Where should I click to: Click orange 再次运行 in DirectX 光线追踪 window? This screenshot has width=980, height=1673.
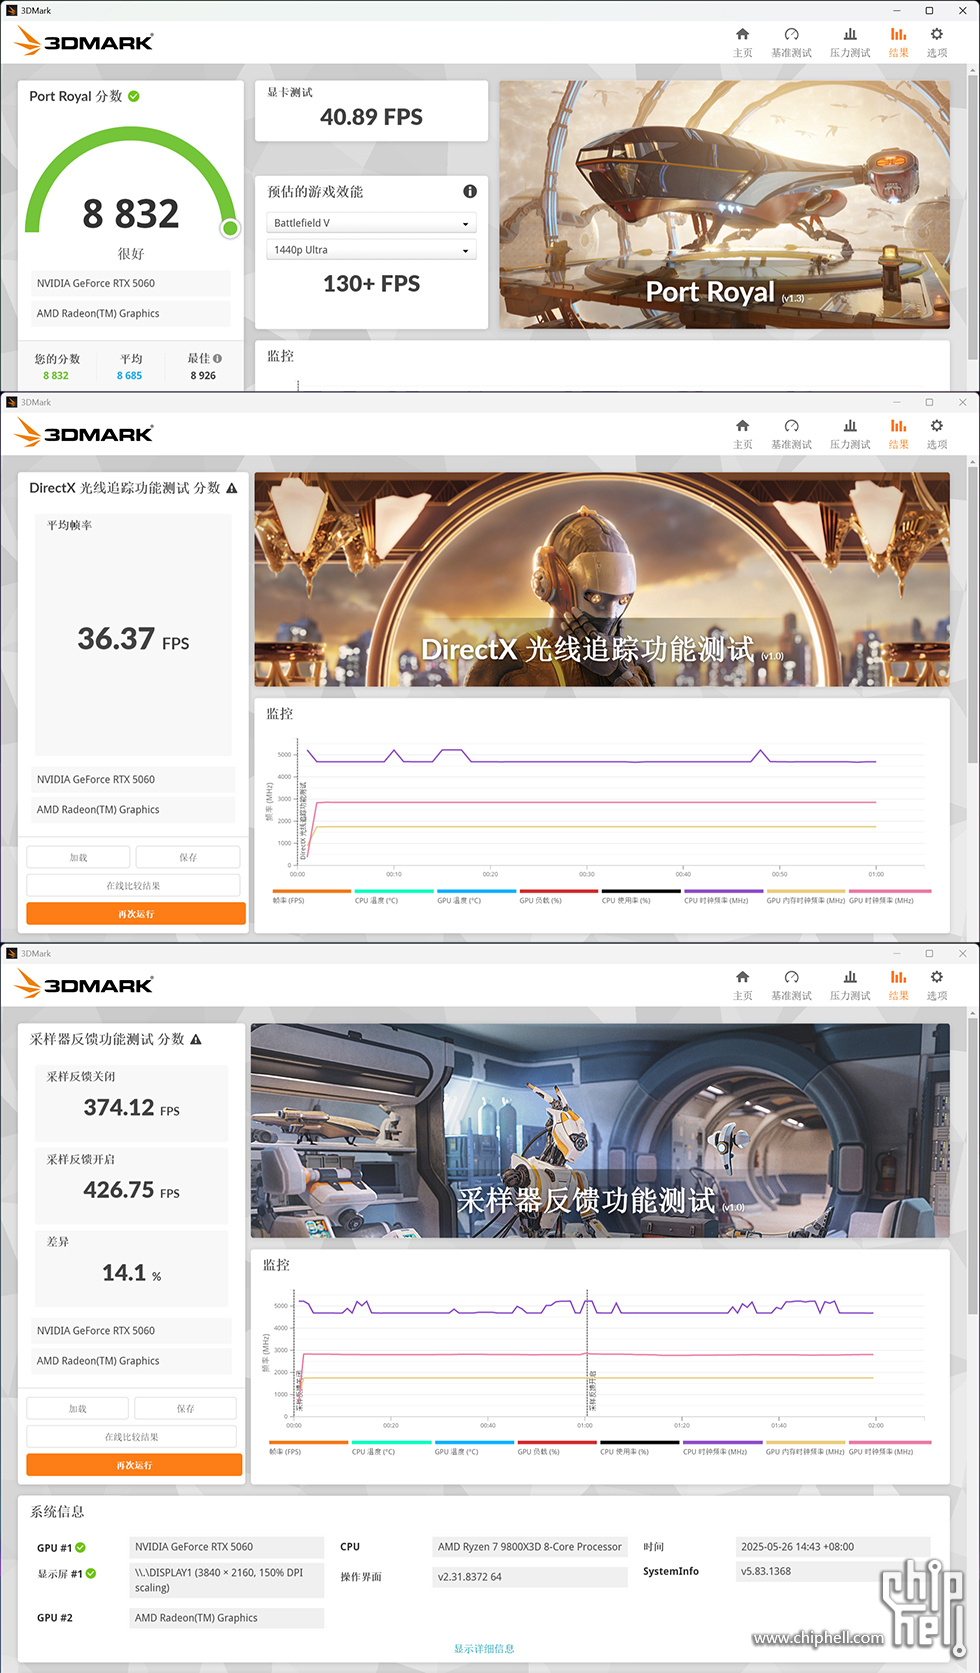[136, 913]
